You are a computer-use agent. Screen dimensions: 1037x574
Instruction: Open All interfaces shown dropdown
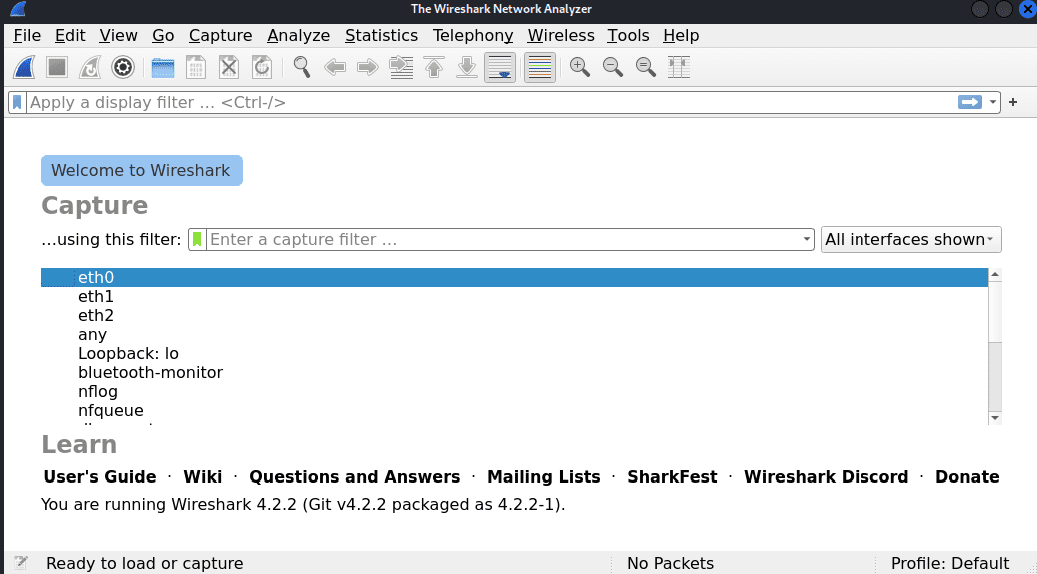point(911,239)
